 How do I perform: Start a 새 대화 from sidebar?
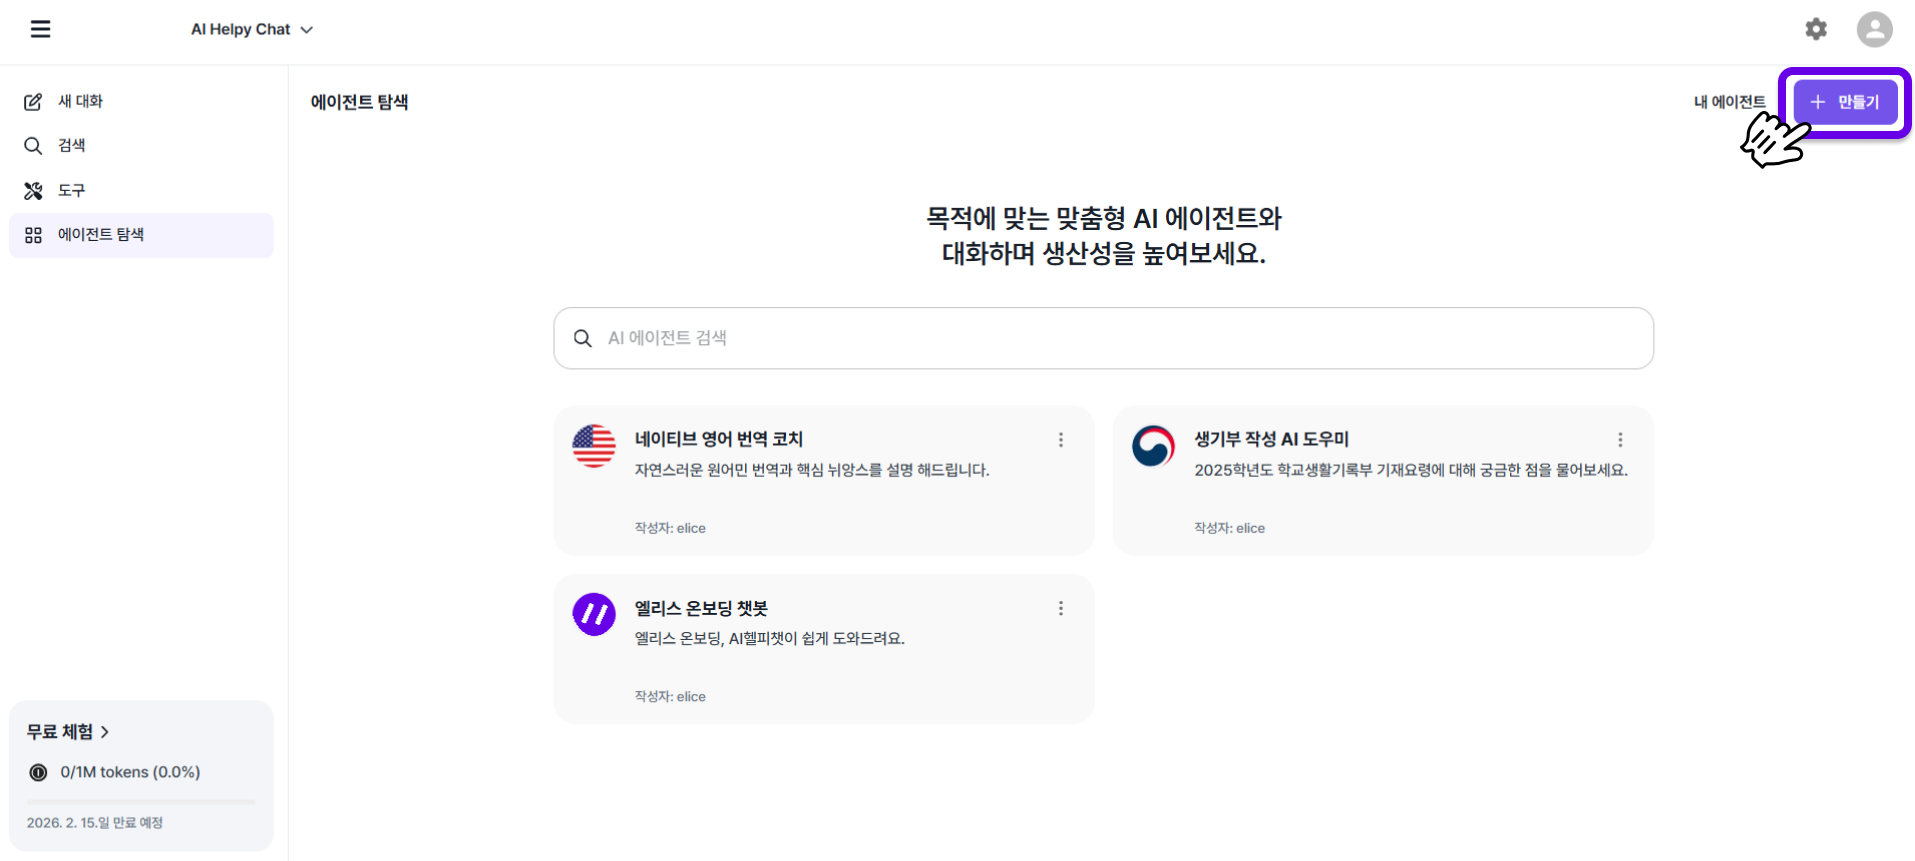(x=80, y=101)
